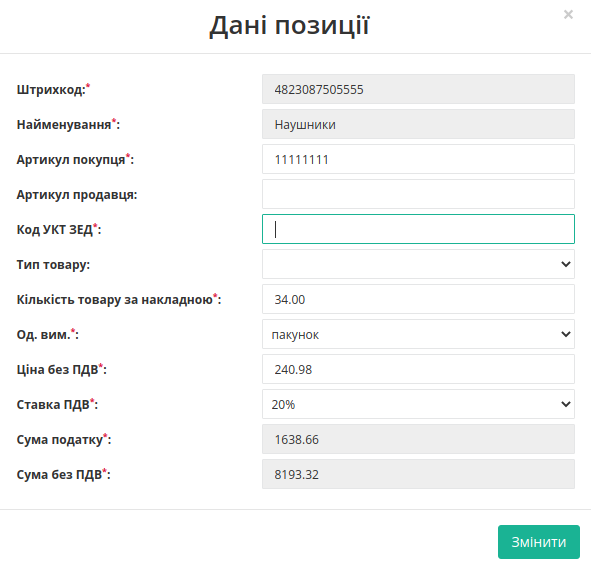Click the Артикул покупця label
The height and width of the screenshot is (573, 591).
(75, 160)
